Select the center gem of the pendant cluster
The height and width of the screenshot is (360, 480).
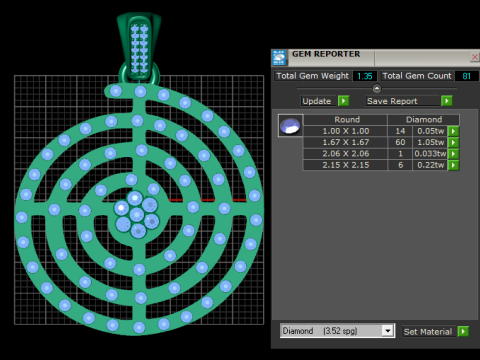click(x=137, y=214)
